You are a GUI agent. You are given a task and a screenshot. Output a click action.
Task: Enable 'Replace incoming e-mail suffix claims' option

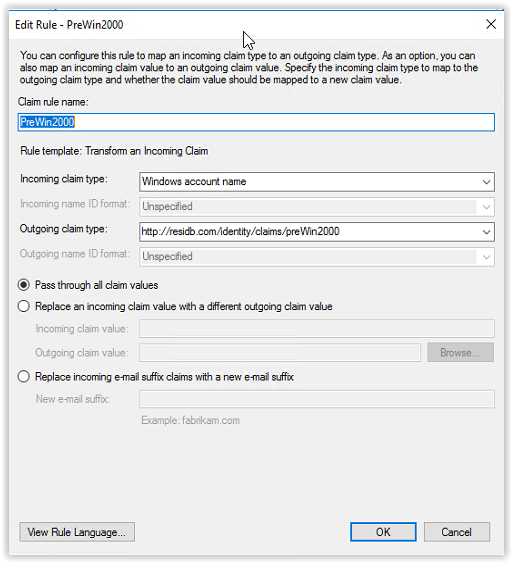(x=24, y=377)
